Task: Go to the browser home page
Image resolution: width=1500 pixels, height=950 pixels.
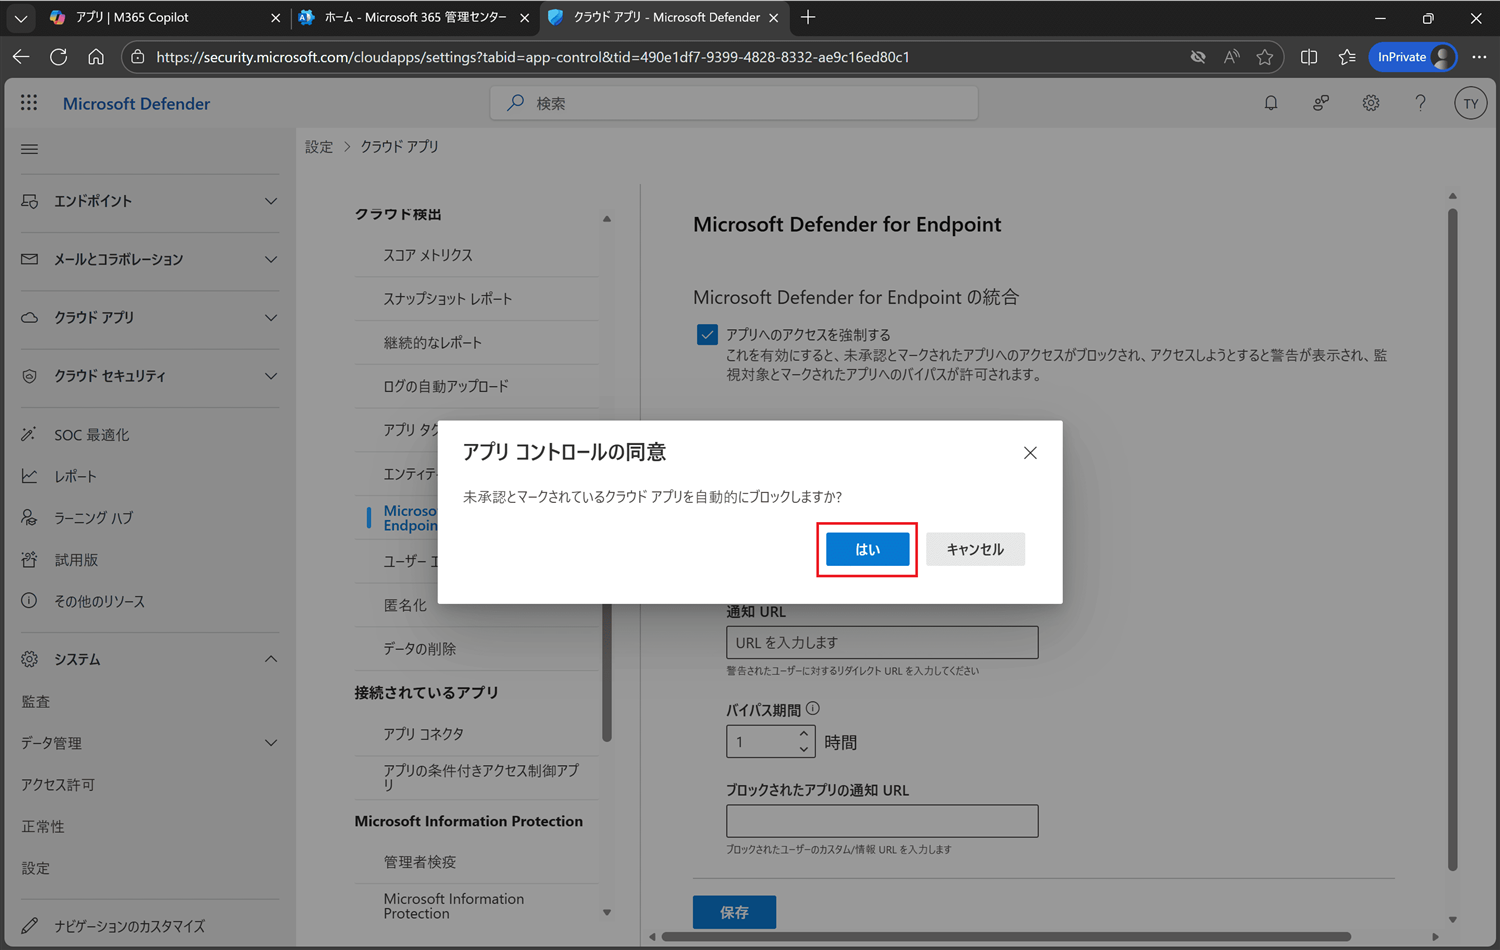Action: (x=96, y=57)
